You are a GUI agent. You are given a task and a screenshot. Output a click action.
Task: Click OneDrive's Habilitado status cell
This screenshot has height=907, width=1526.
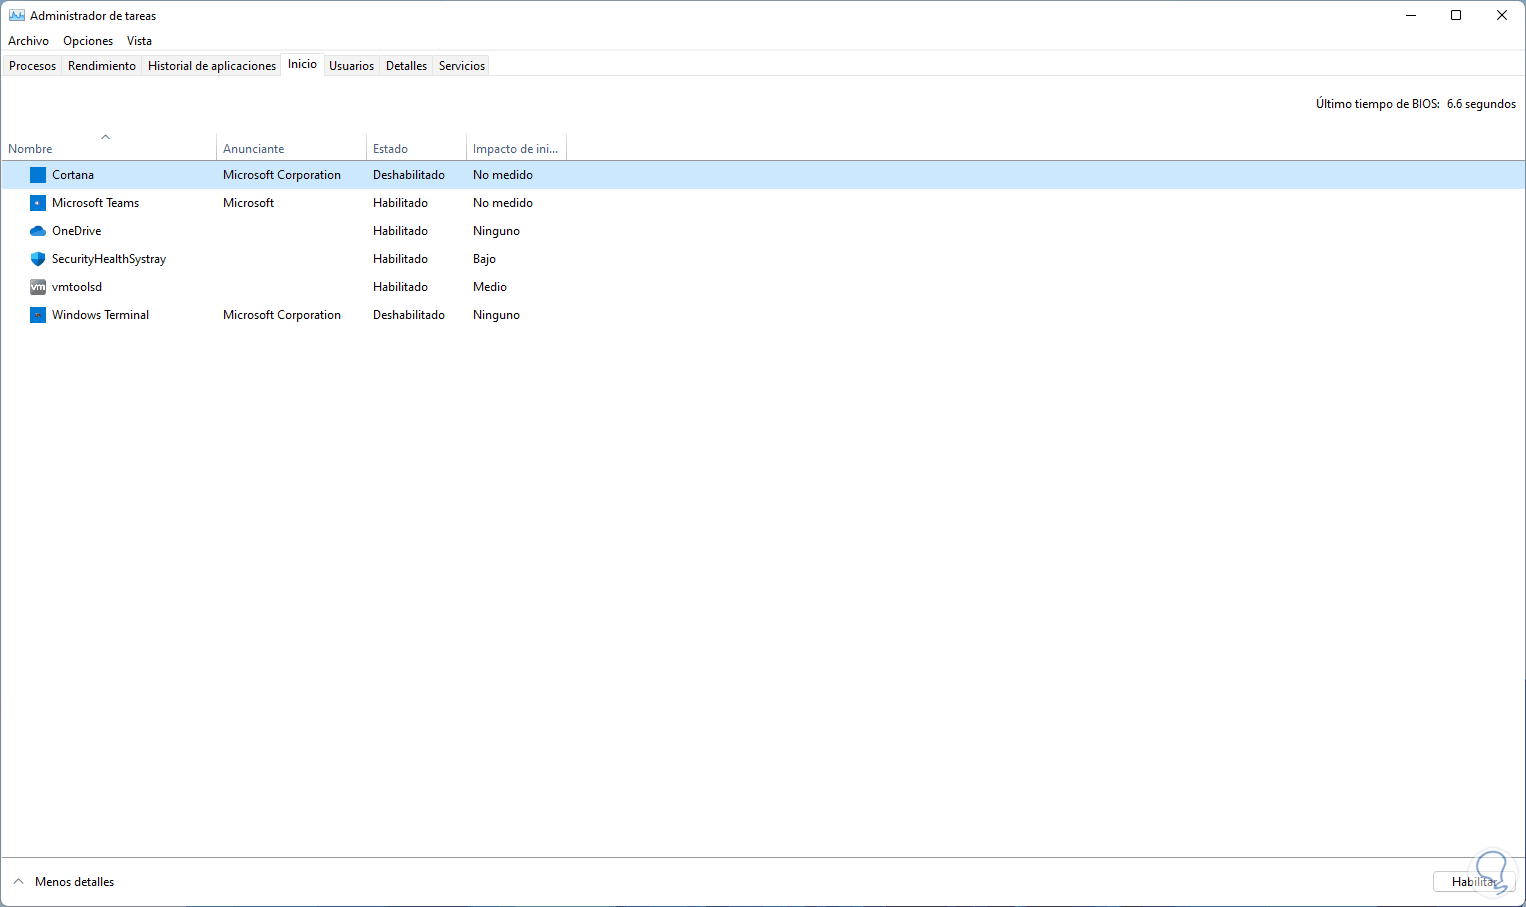point(400,231)
